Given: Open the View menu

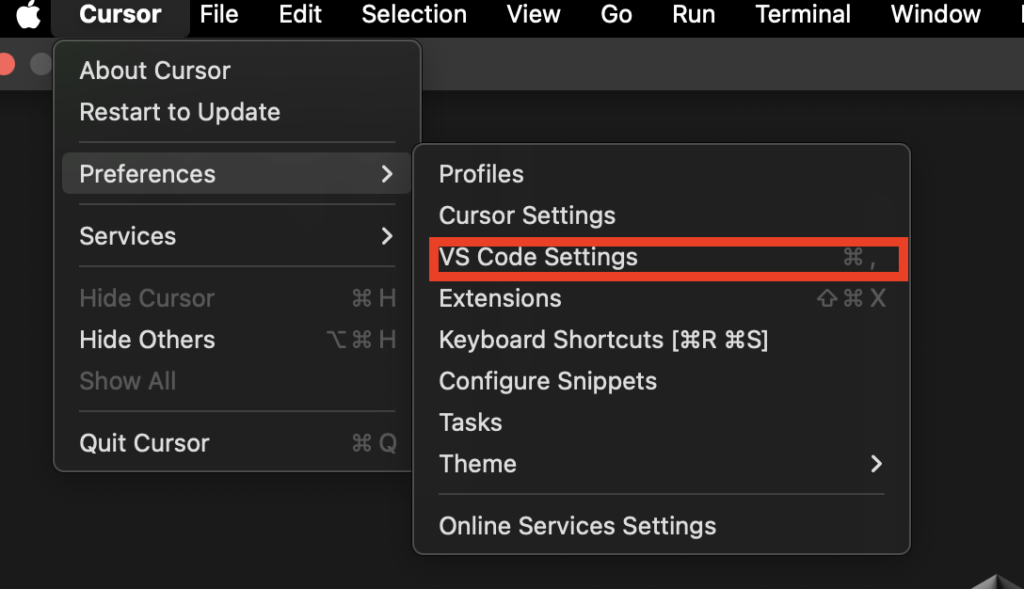Looking at the screenshot, I should click(x=533, y=15).
